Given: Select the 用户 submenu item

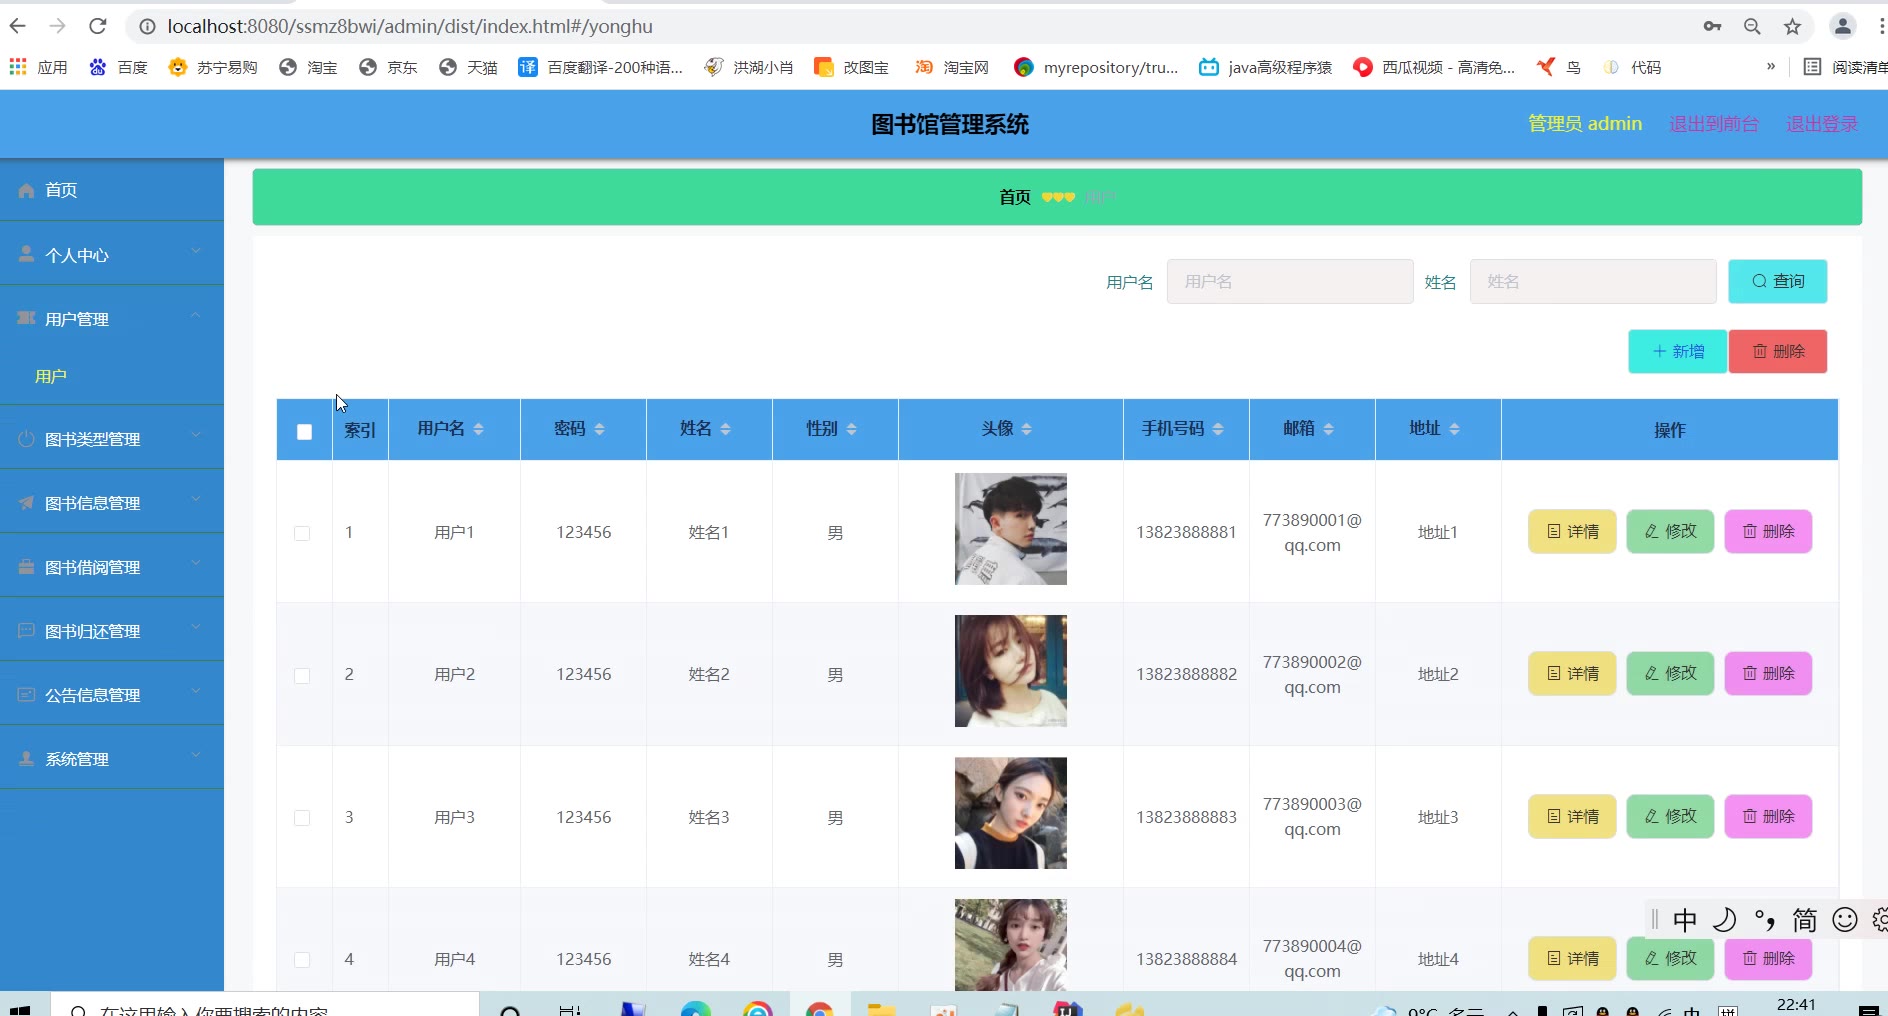Looking at the screenshot, I should click(51, 376).
